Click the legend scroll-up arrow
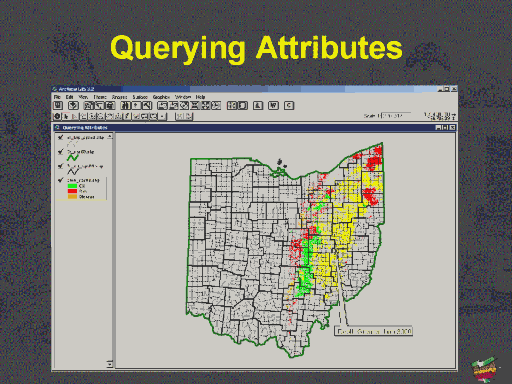512x384 pixels. pyautogui.click(x=110, y=137)
